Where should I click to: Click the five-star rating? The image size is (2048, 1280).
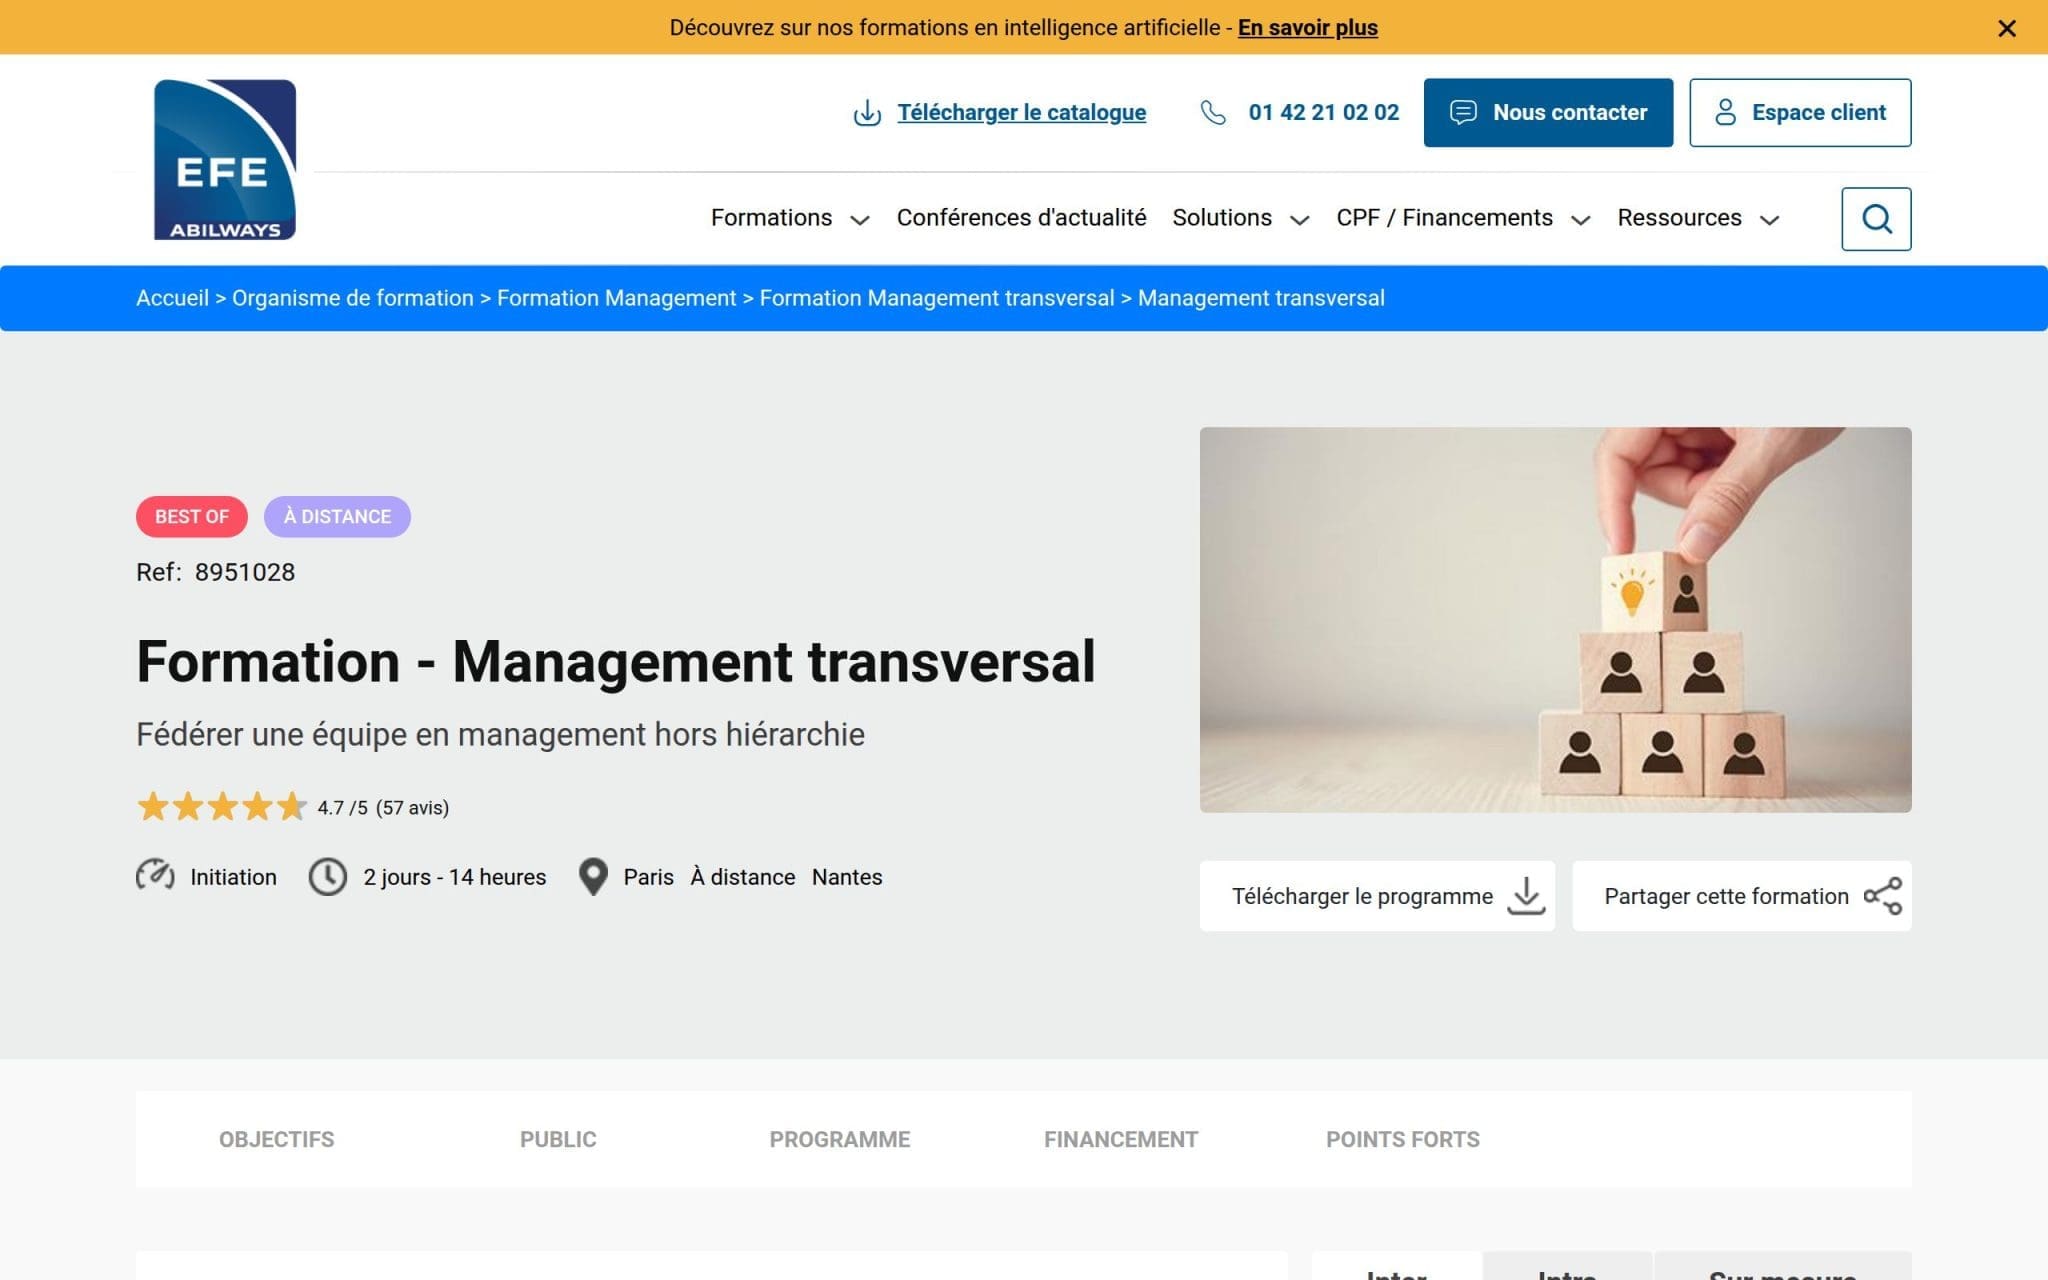(222, 806)
